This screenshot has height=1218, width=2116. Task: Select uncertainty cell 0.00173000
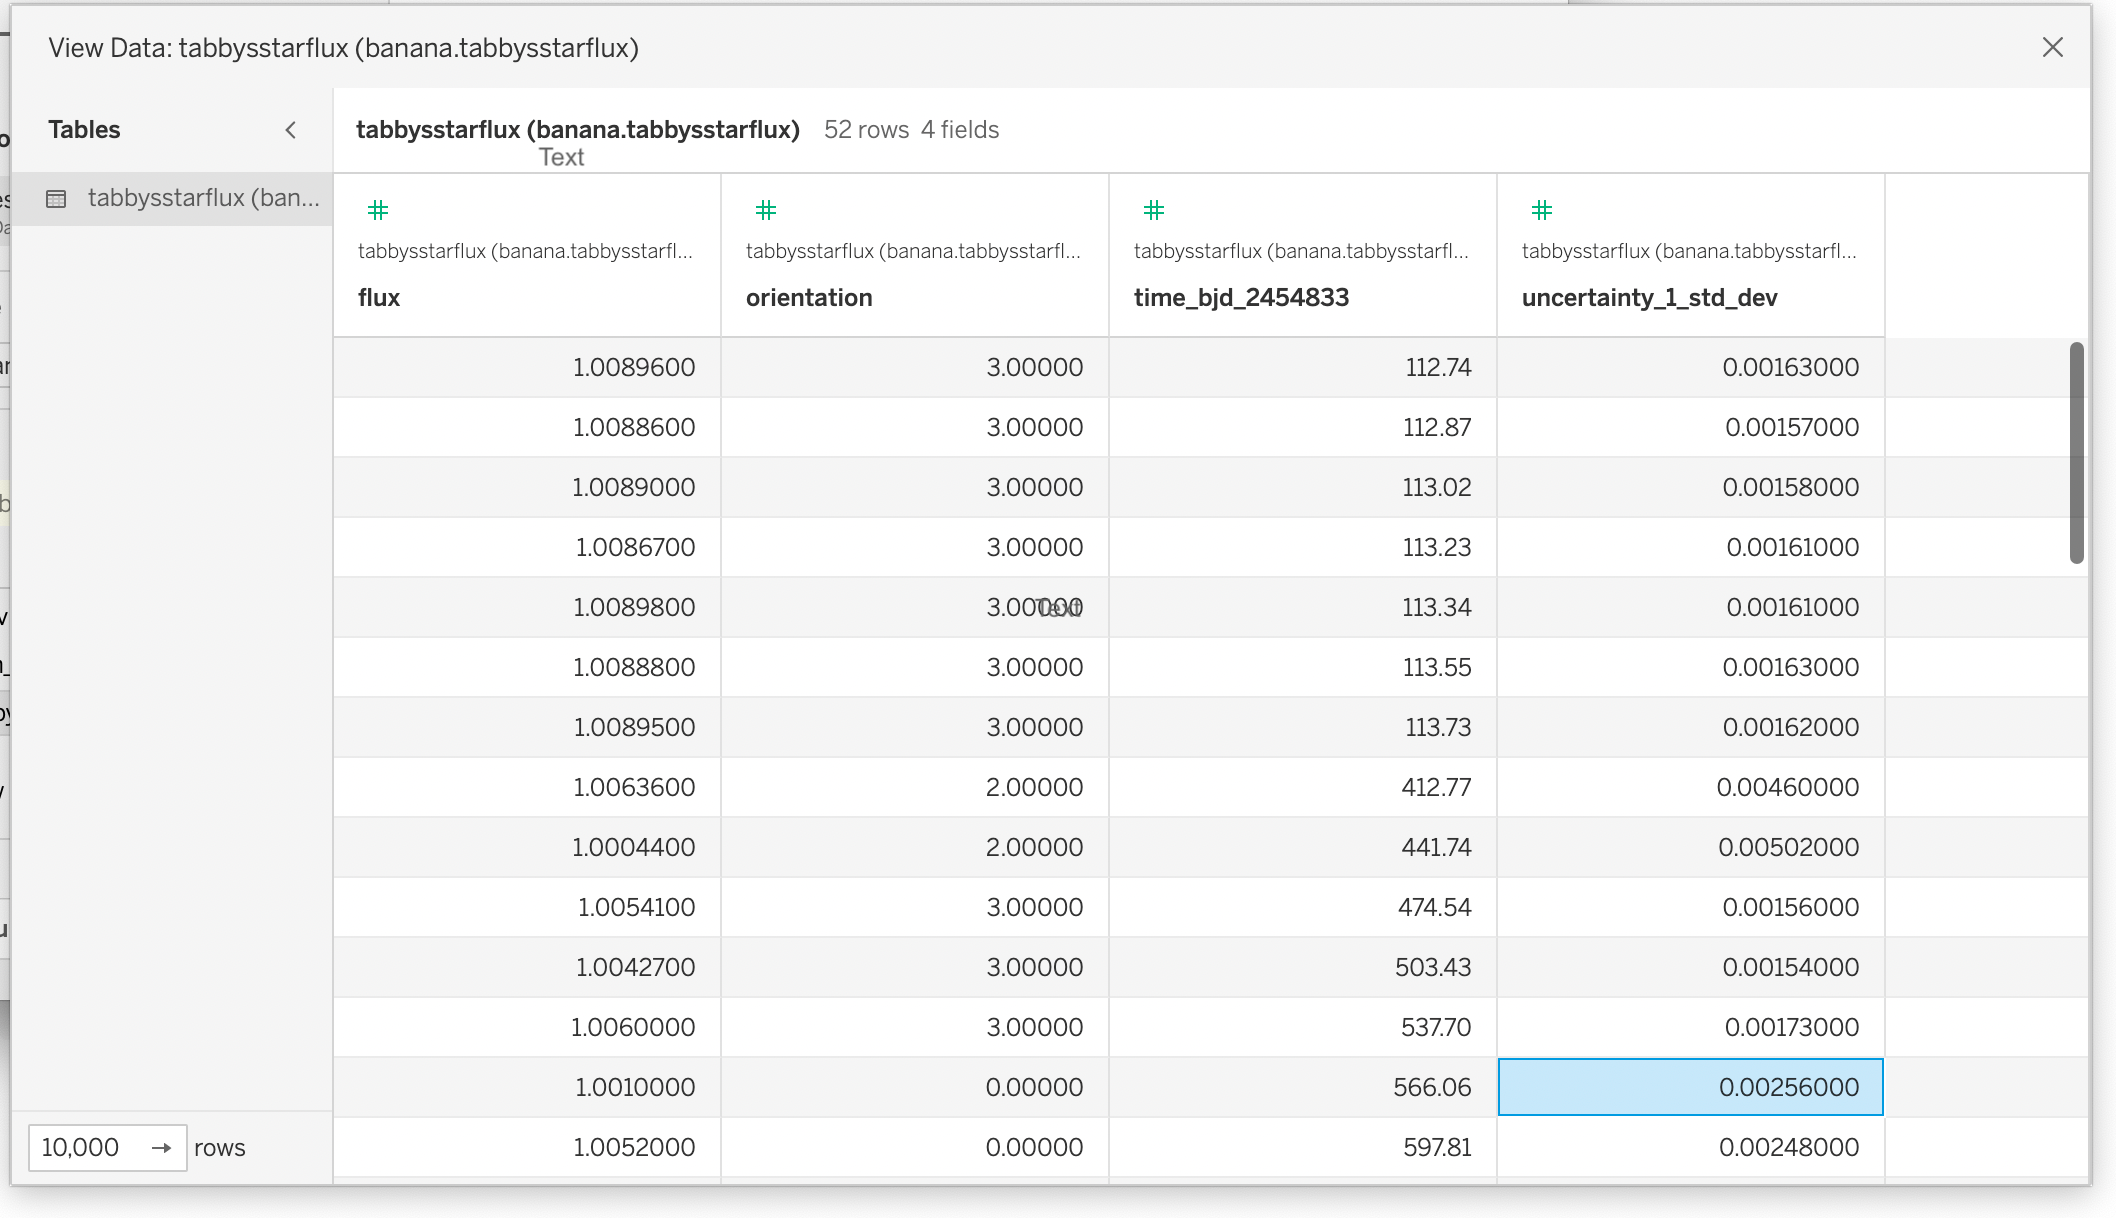[1691, 1028]
